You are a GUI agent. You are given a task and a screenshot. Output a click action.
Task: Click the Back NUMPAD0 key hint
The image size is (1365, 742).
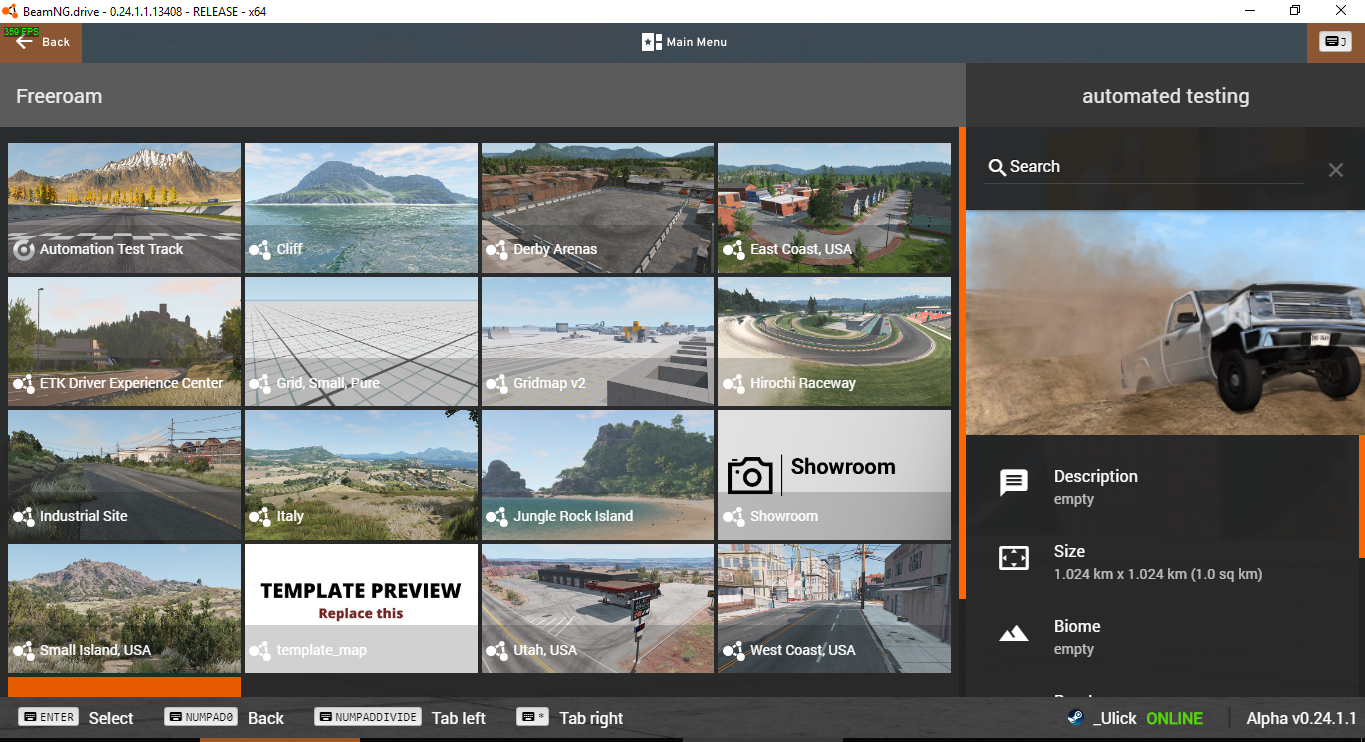(x=224, y=718)
